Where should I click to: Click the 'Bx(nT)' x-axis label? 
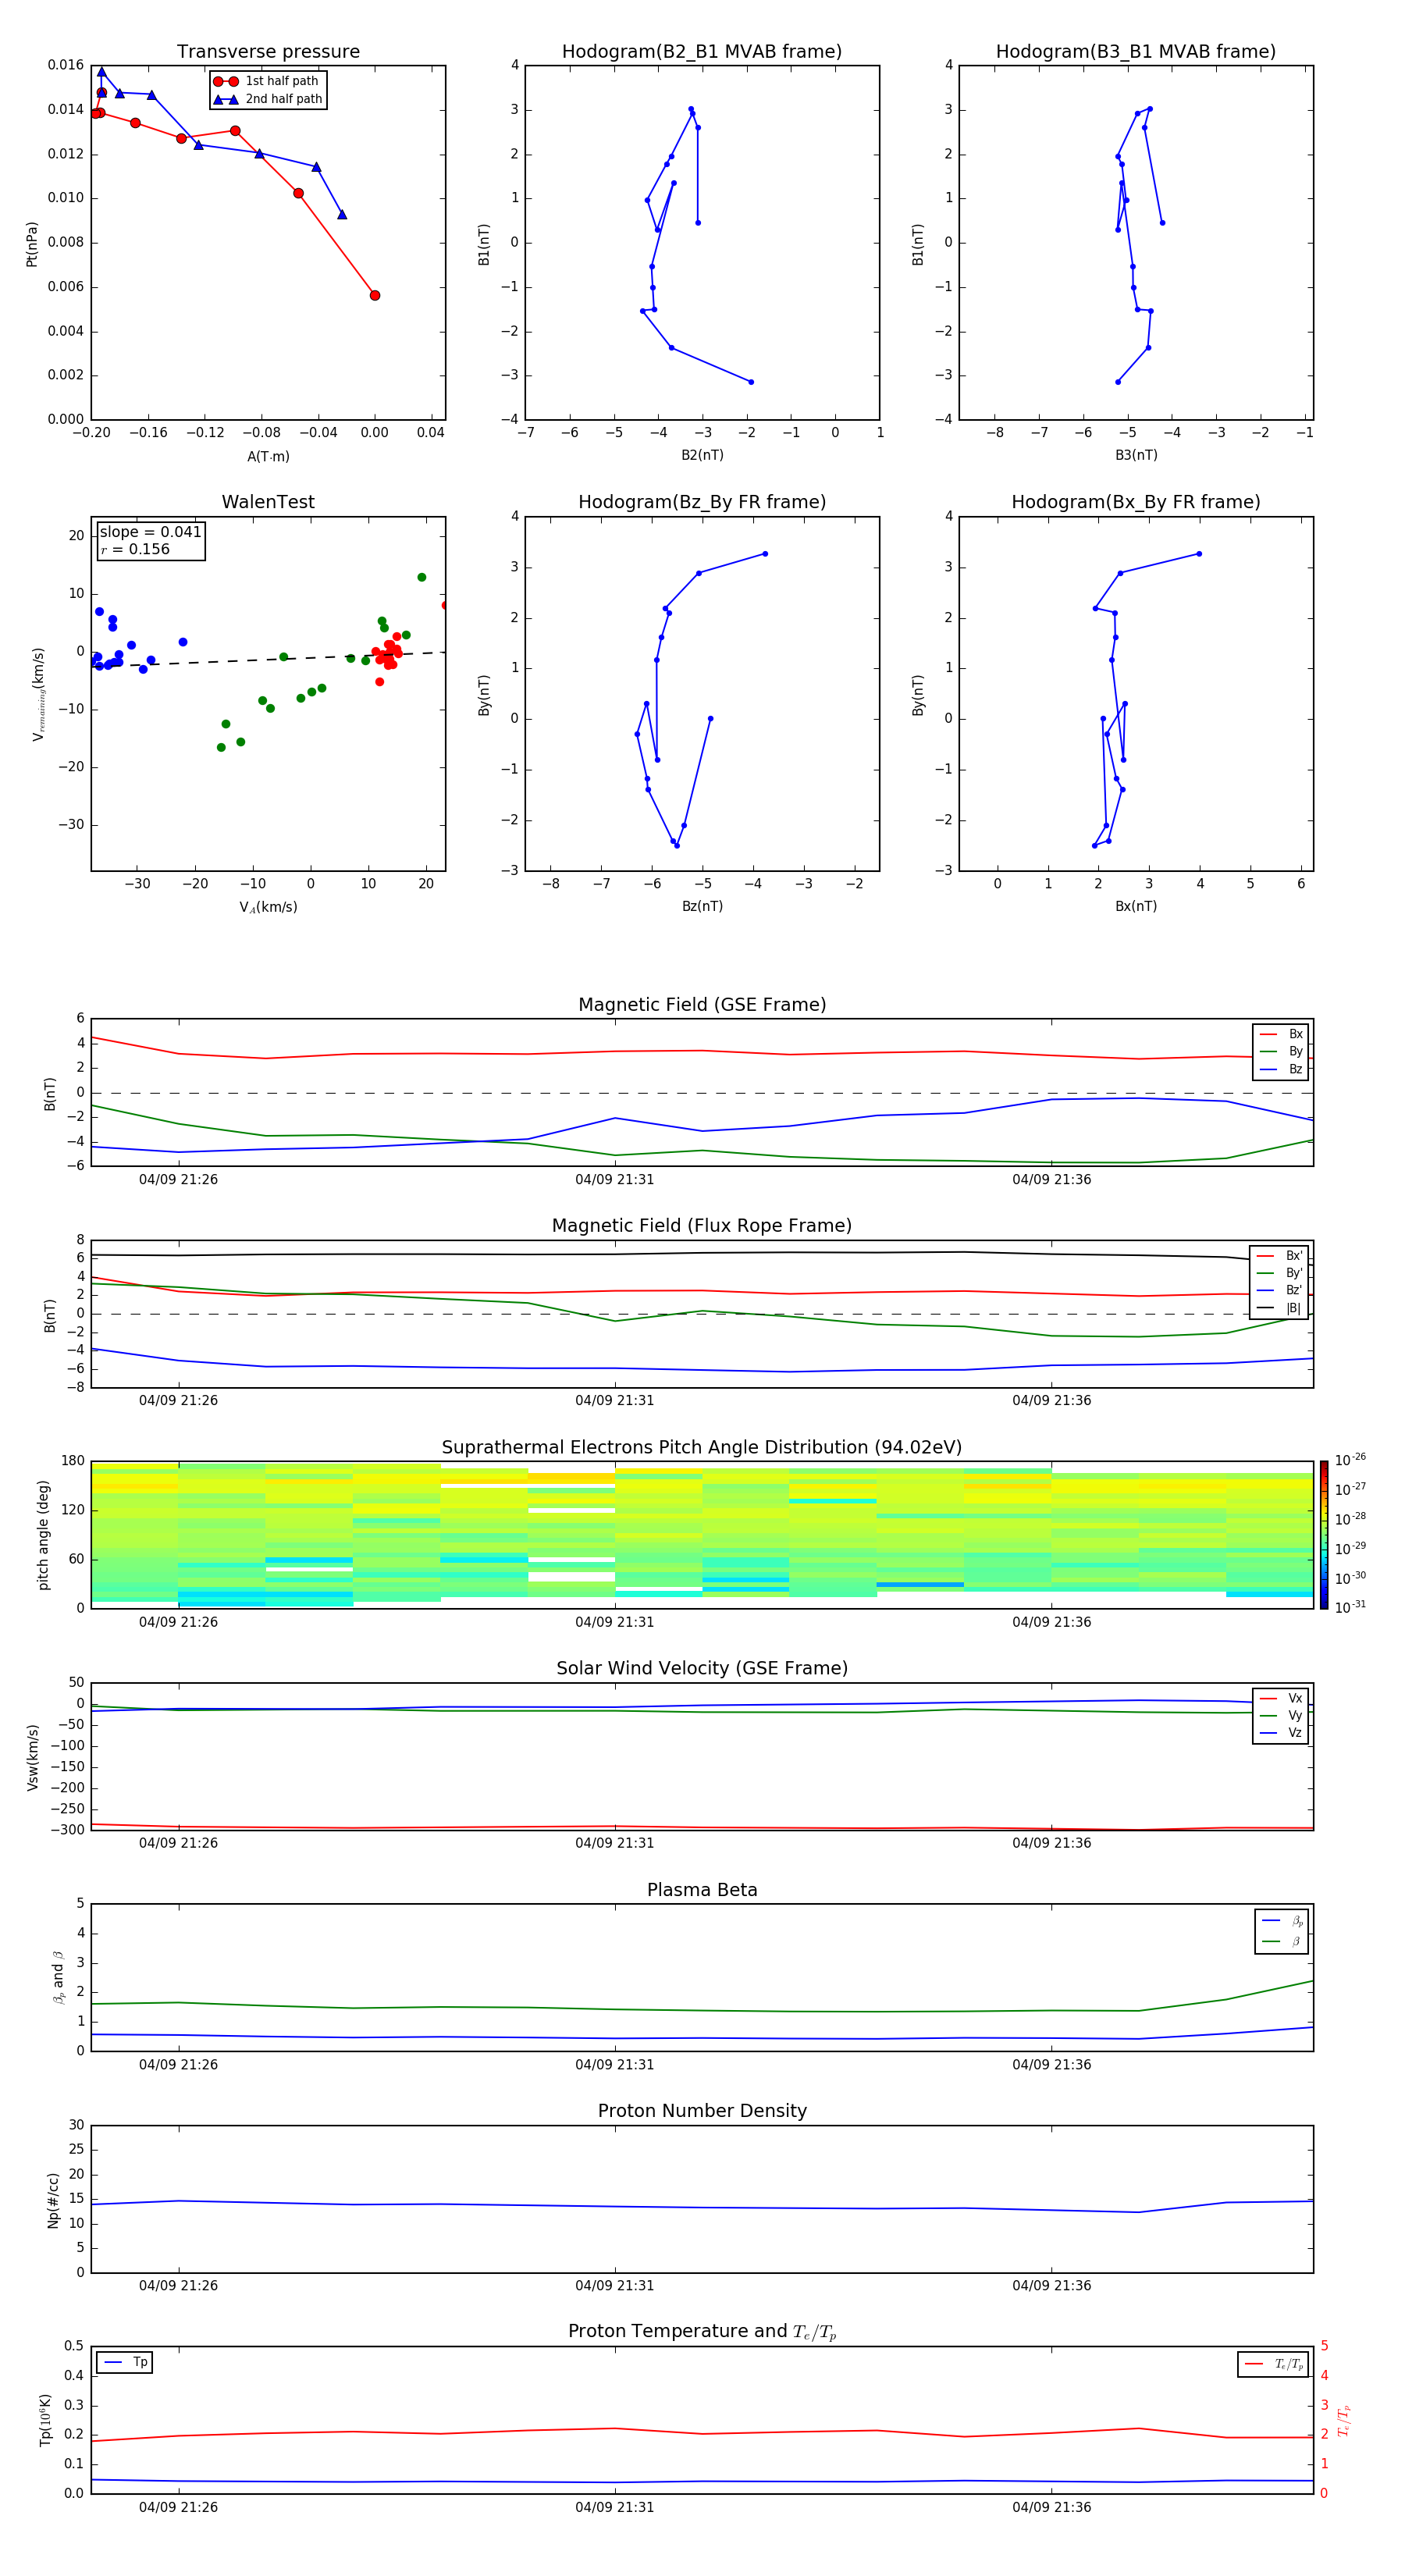point(1136,906)
